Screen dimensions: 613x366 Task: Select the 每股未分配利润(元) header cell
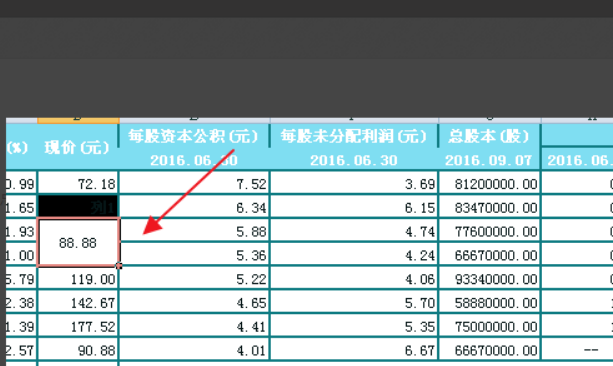point(354,136)
